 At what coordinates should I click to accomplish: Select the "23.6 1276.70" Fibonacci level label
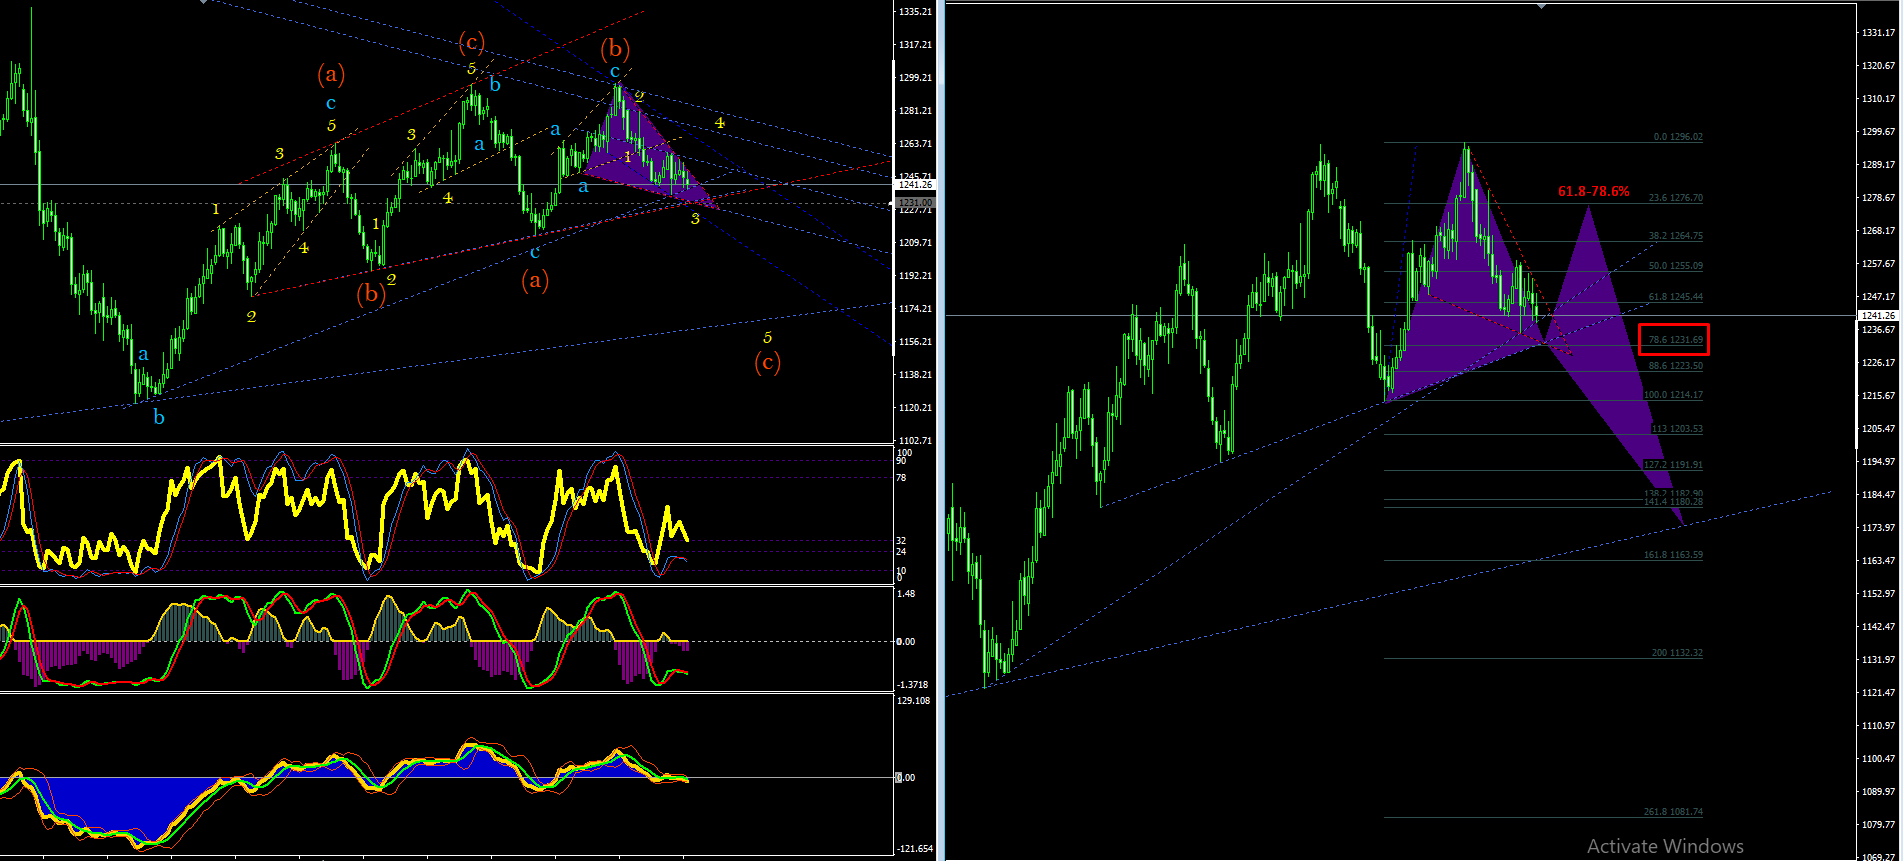click(x=1675, y=198)
